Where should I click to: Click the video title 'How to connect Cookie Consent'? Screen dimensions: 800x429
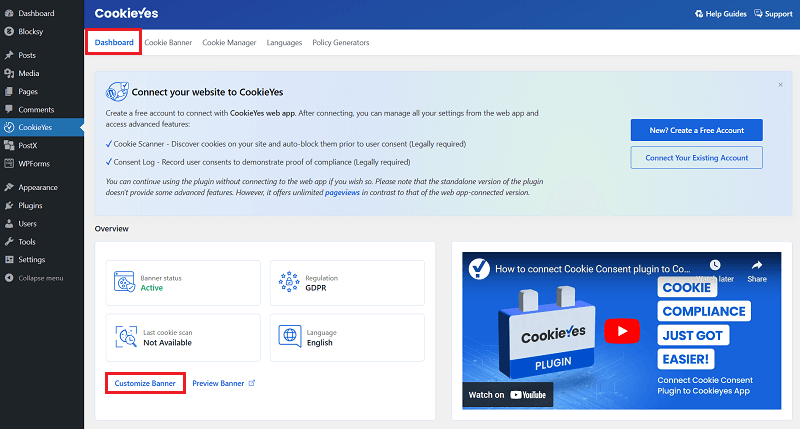(x=592, y=269)
